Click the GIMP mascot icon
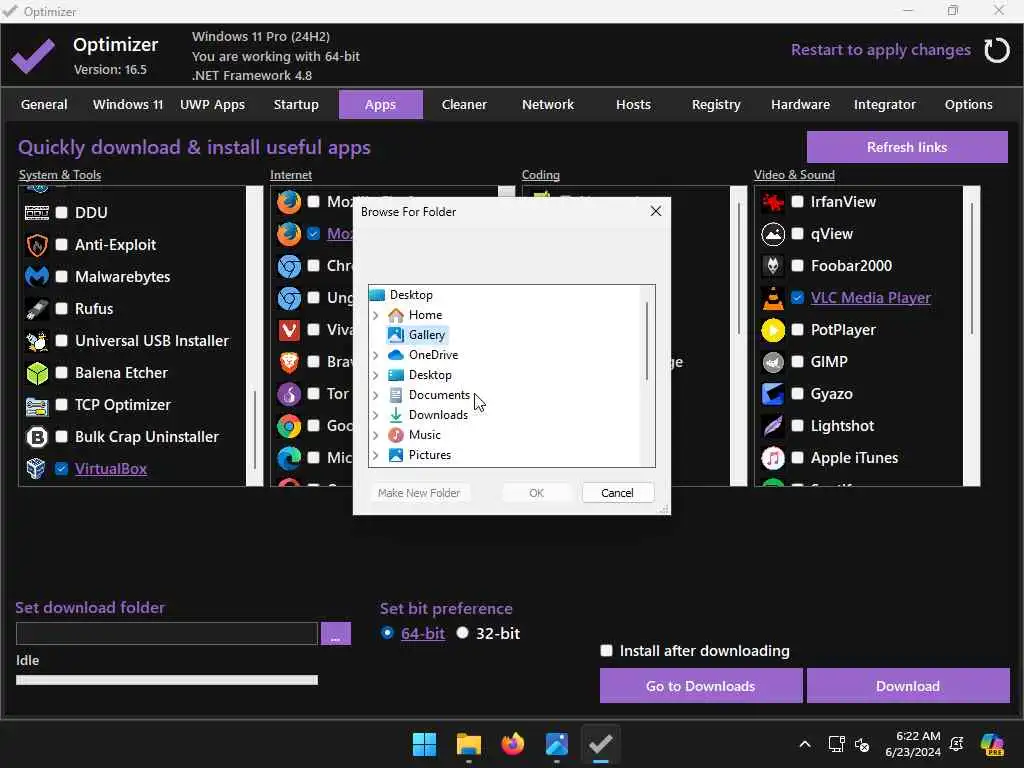 773,362
